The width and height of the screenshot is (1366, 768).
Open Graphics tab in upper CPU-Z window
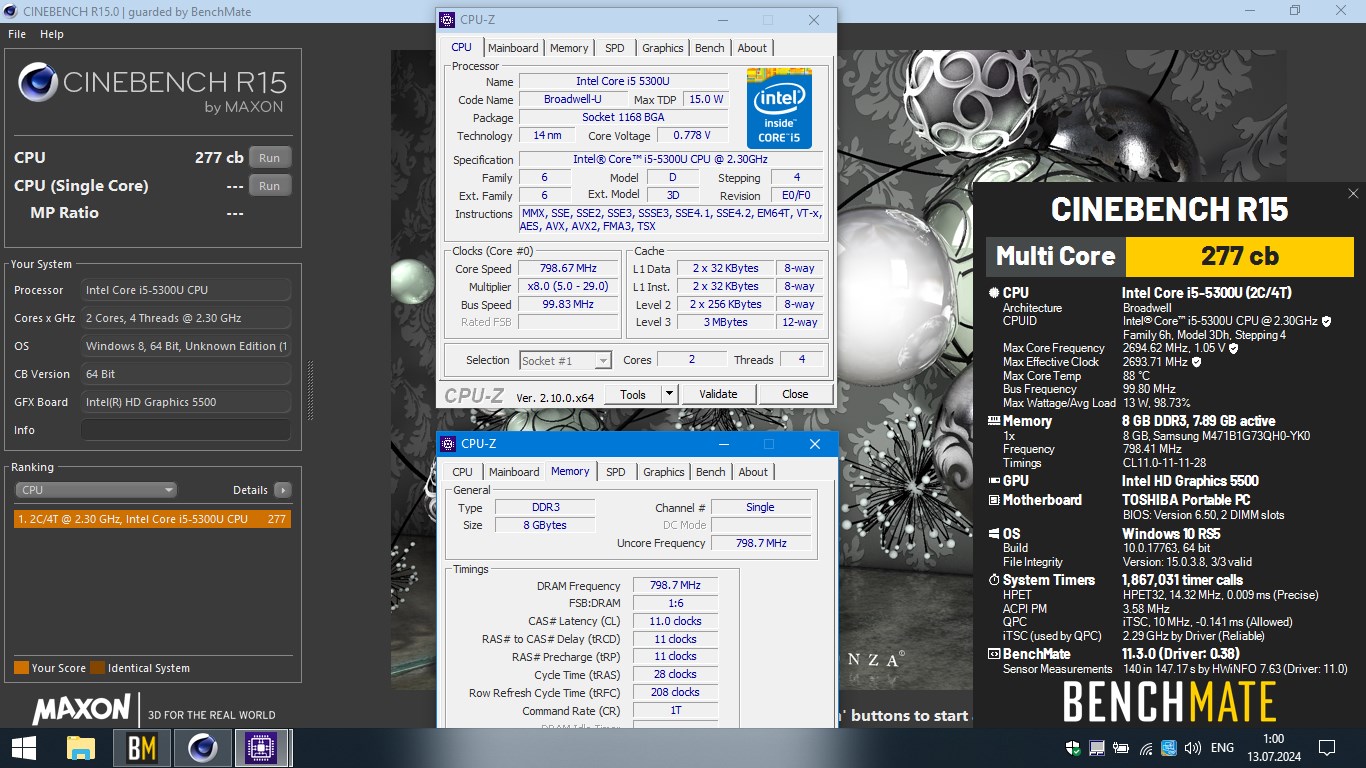coord(663,48)
